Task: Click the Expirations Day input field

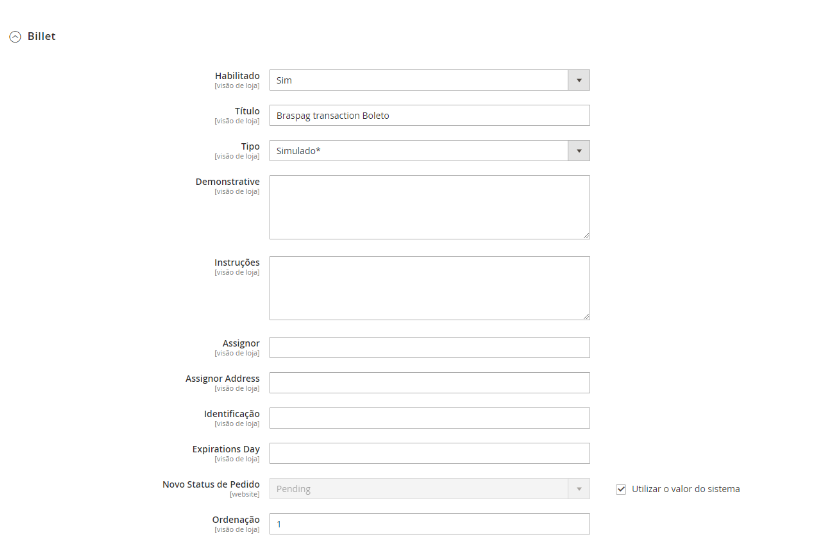Action: (429, 453)
